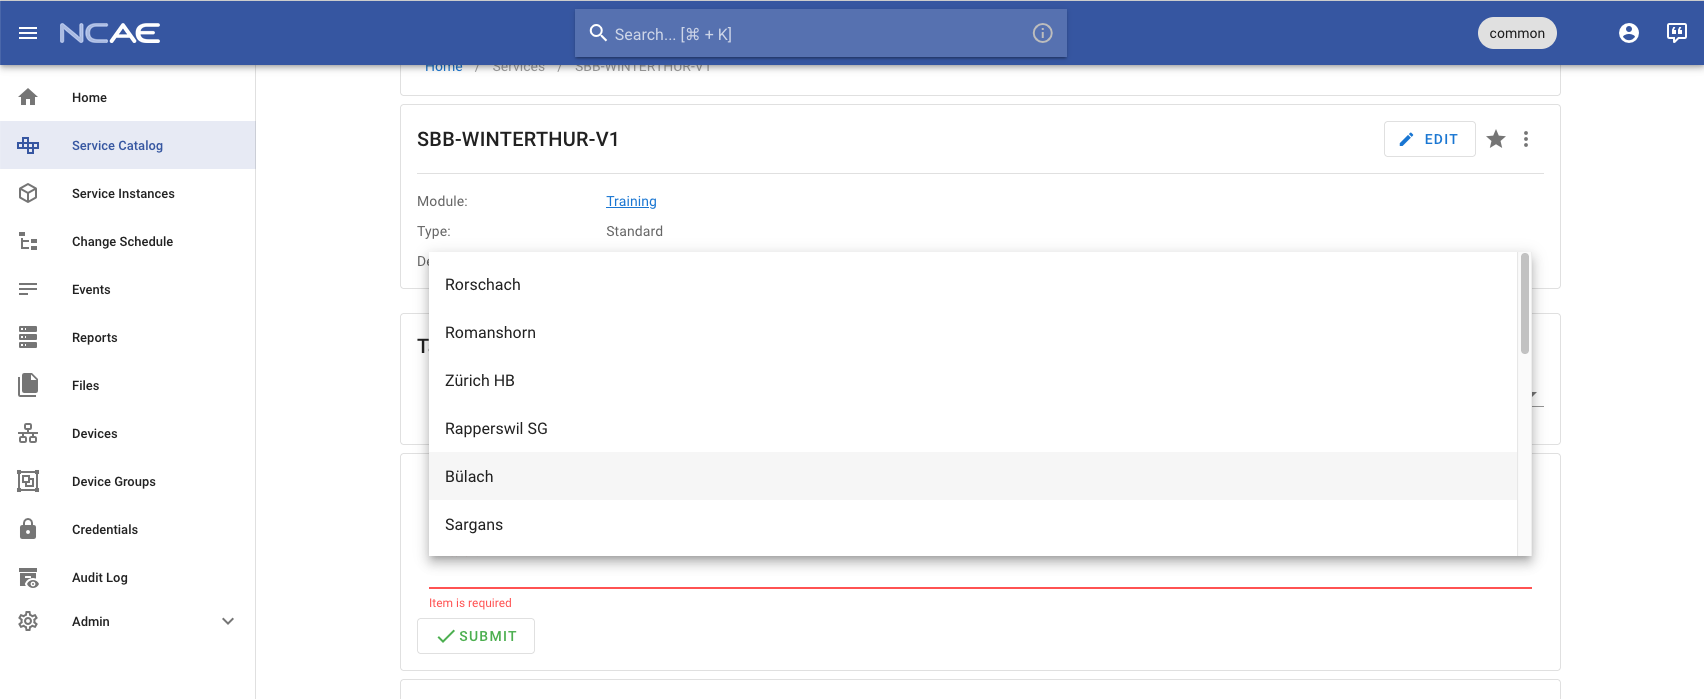1704x699 pixels.
Task: Click the SBB-WINTERTHUR-V1 title
Action: 518,139
